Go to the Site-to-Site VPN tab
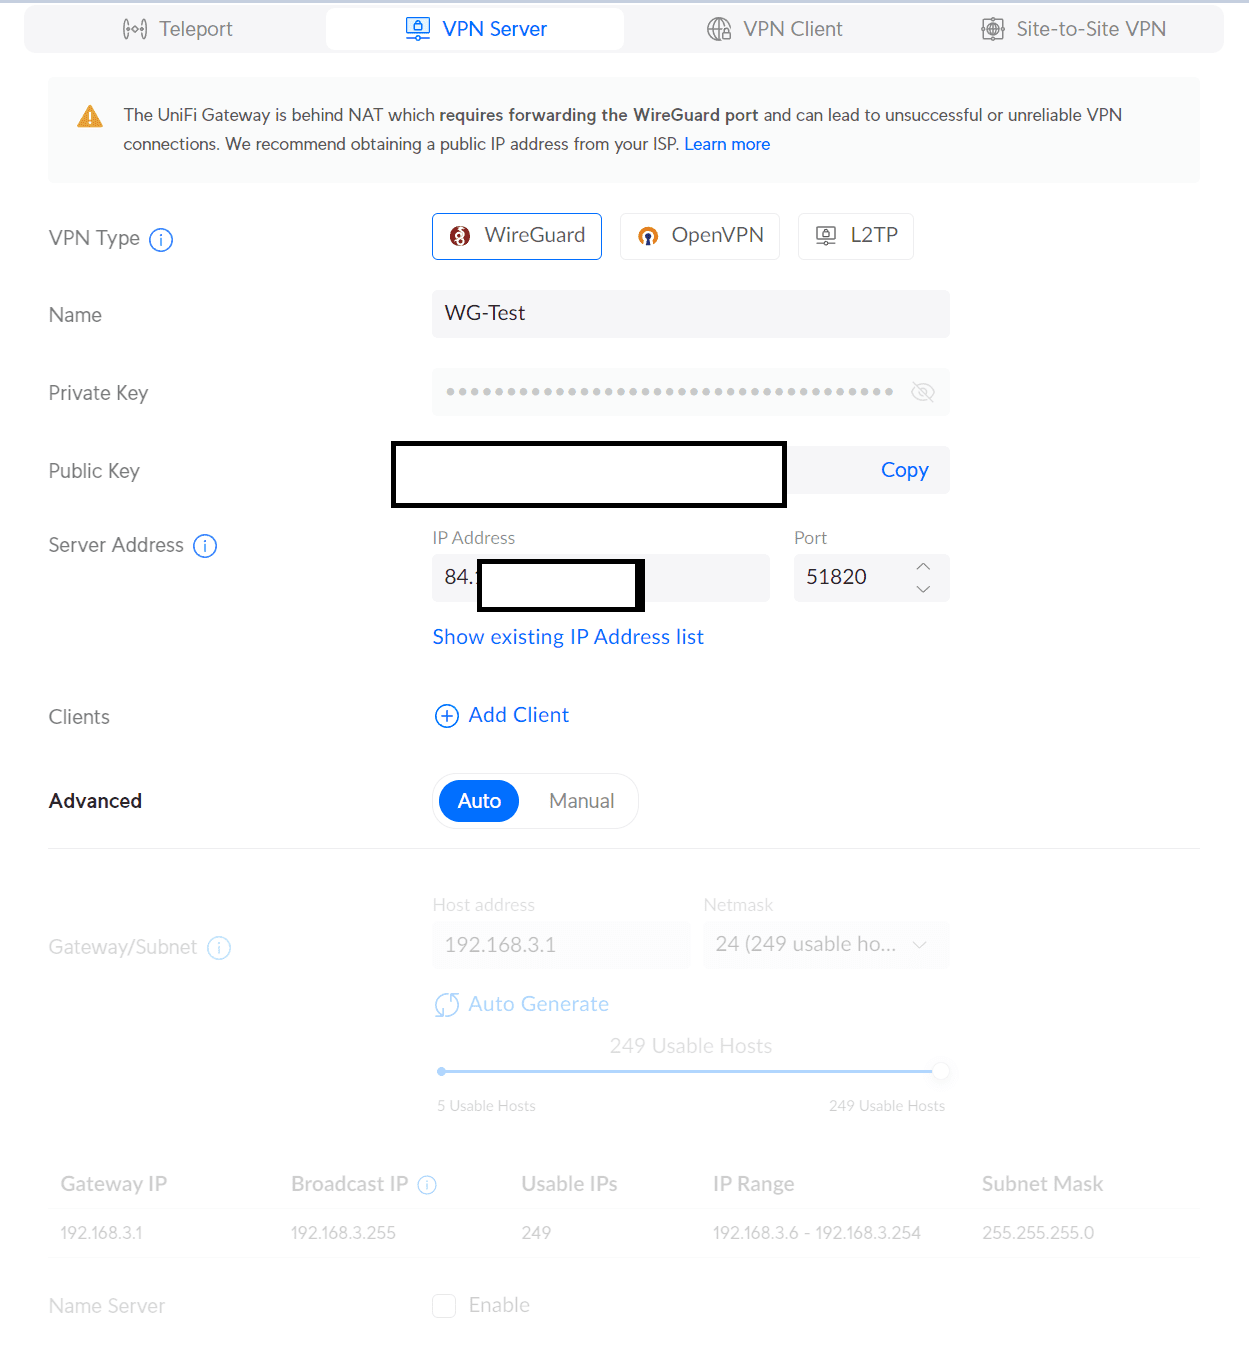This screenshot has height=1362, width=1249. click(1073, 29)
